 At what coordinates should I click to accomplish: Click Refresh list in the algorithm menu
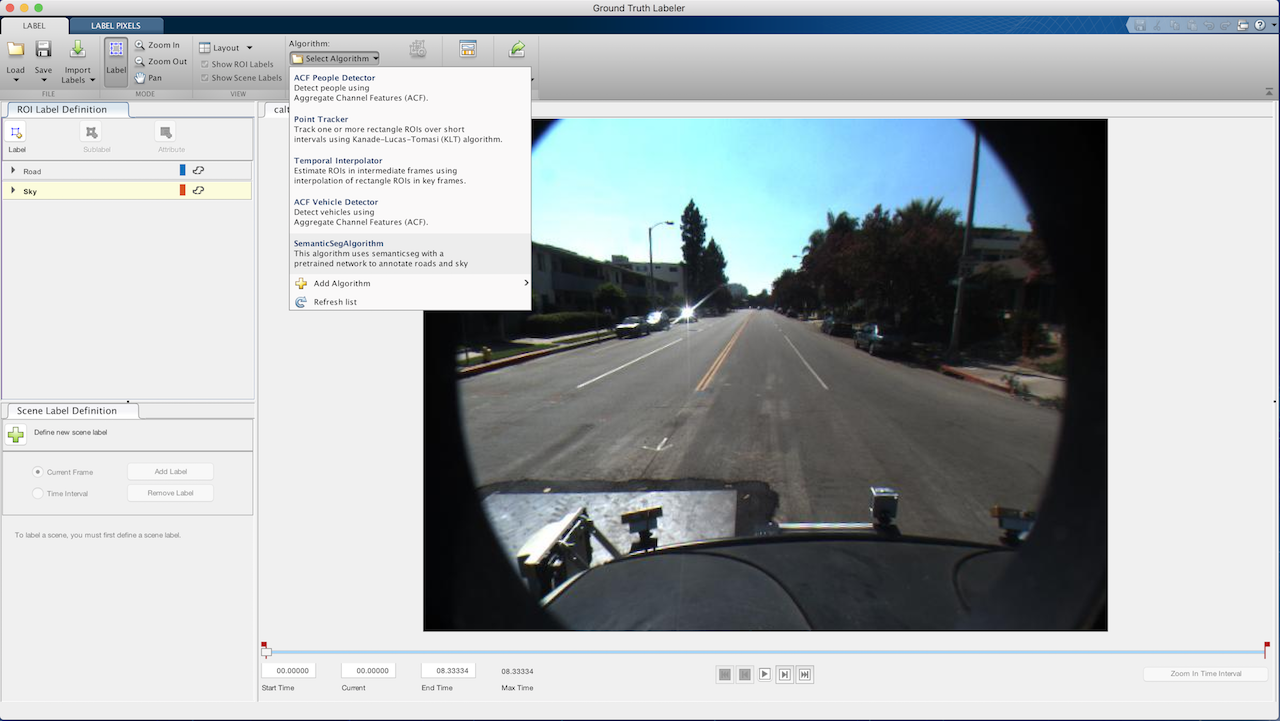pyautogui.click(x=410, y=302)
